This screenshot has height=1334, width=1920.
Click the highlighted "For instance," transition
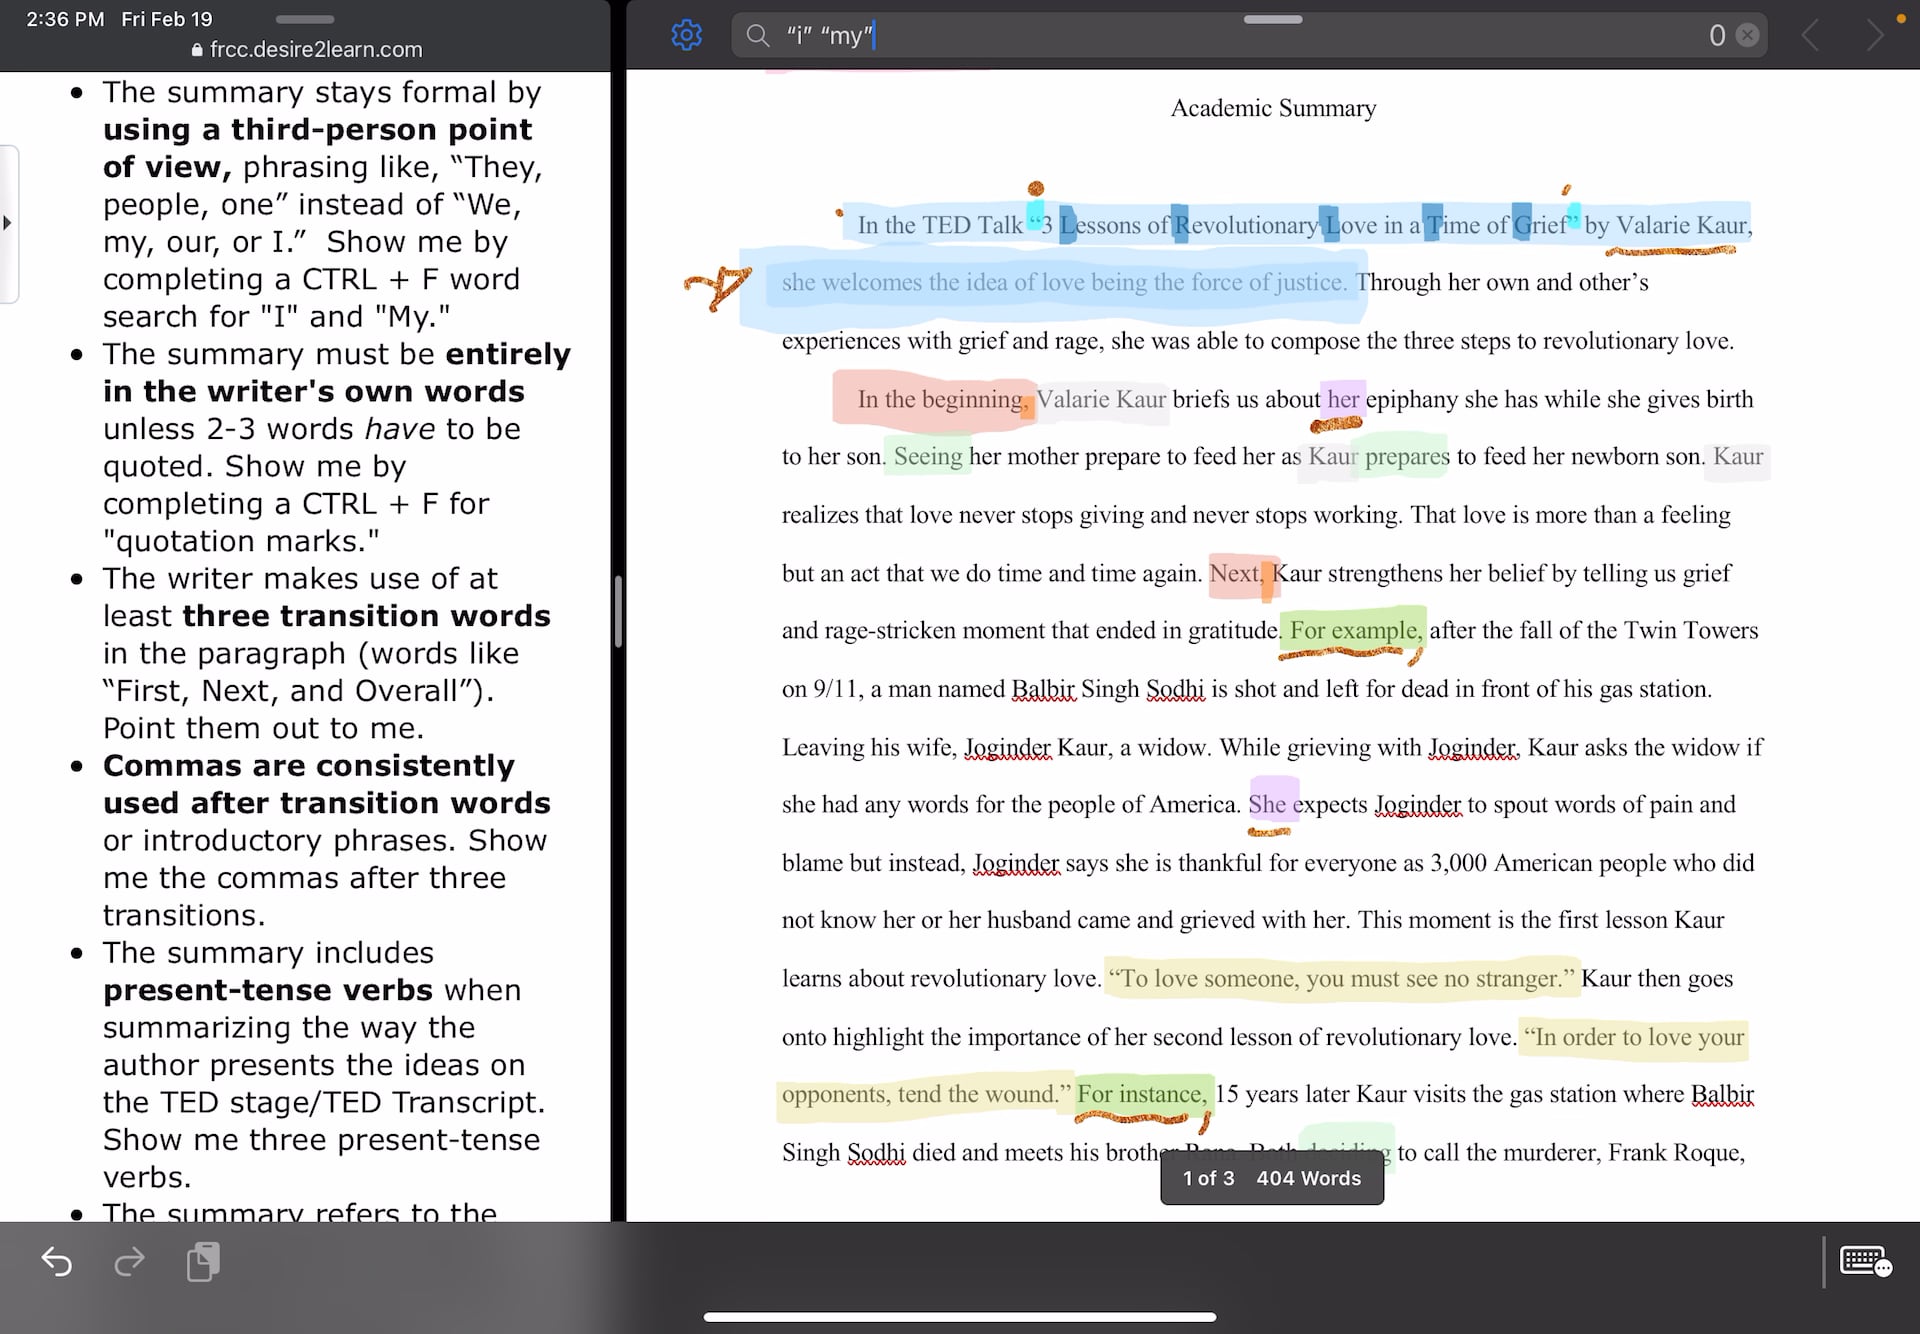1142,1094
